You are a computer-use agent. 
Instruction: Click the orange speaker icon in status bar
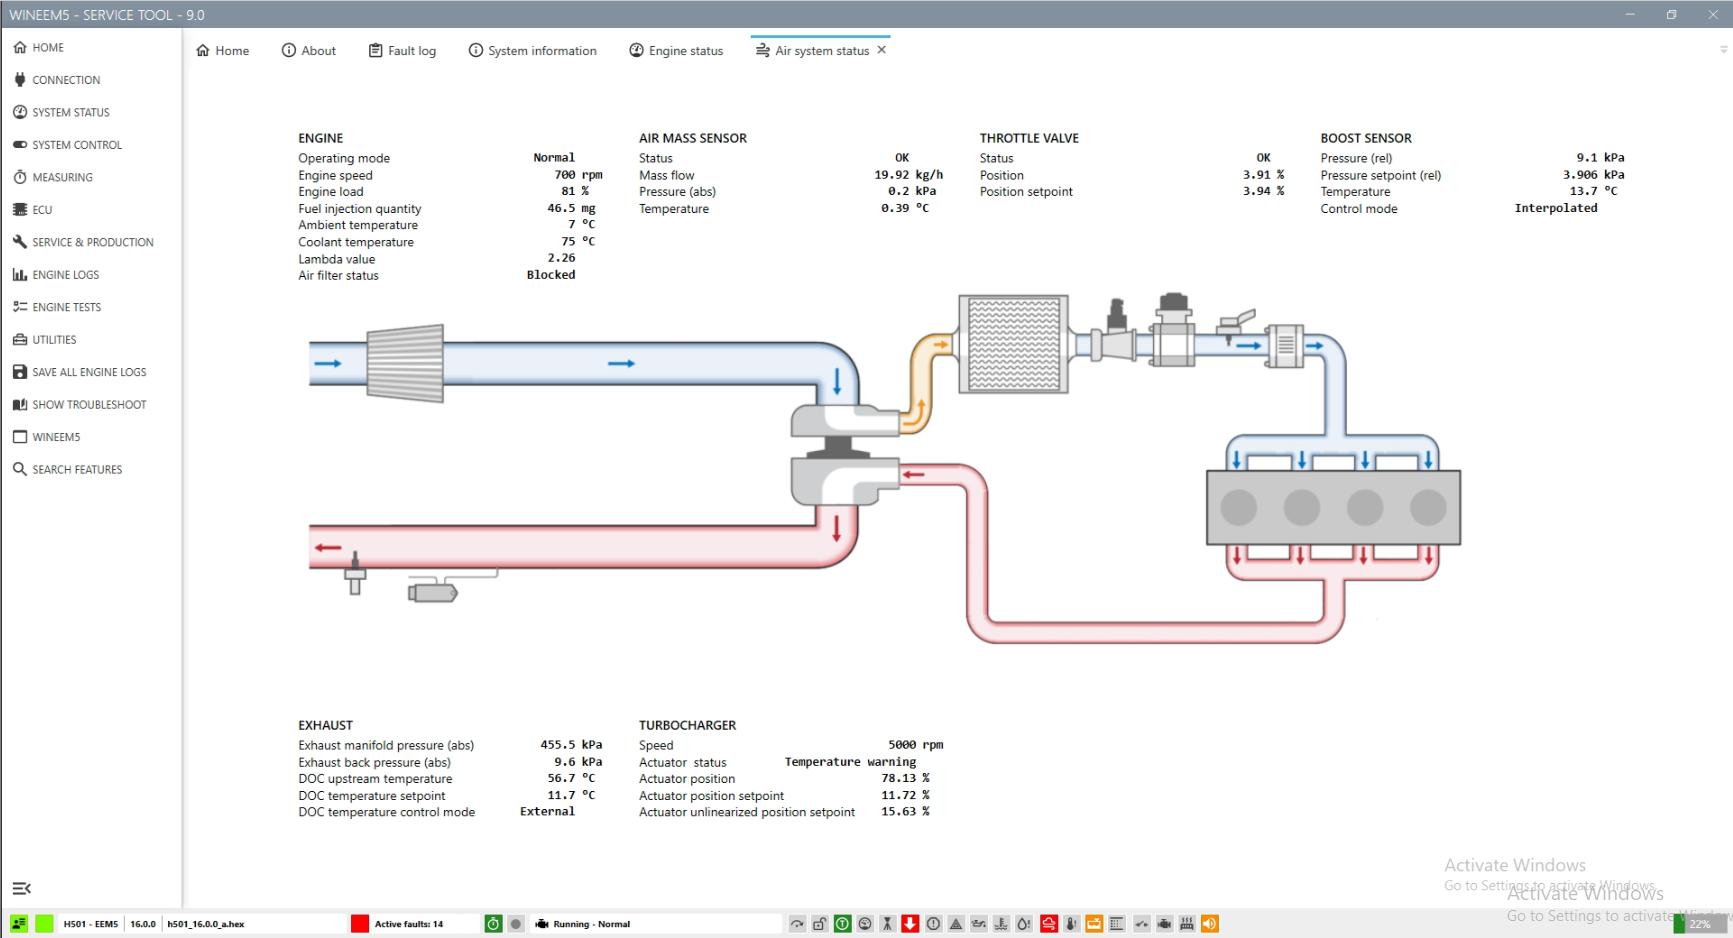click(x=1210, y=924)
